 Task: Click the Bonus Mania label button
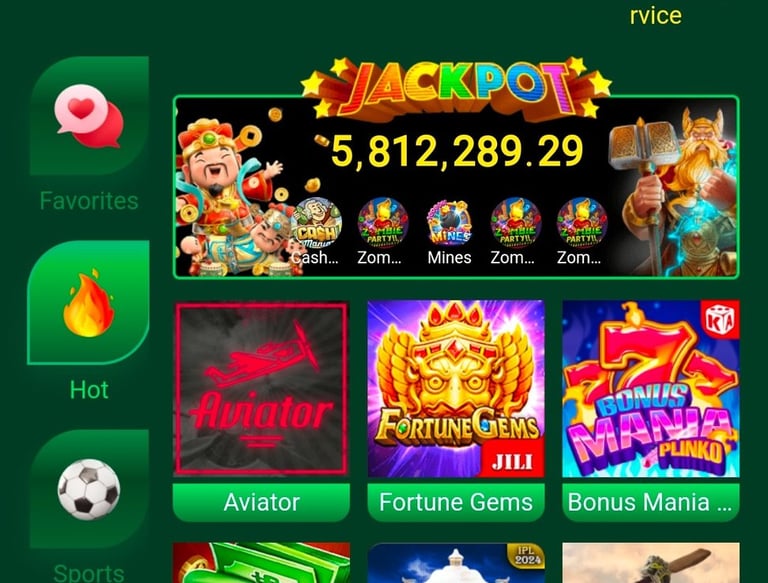point(651,502)
